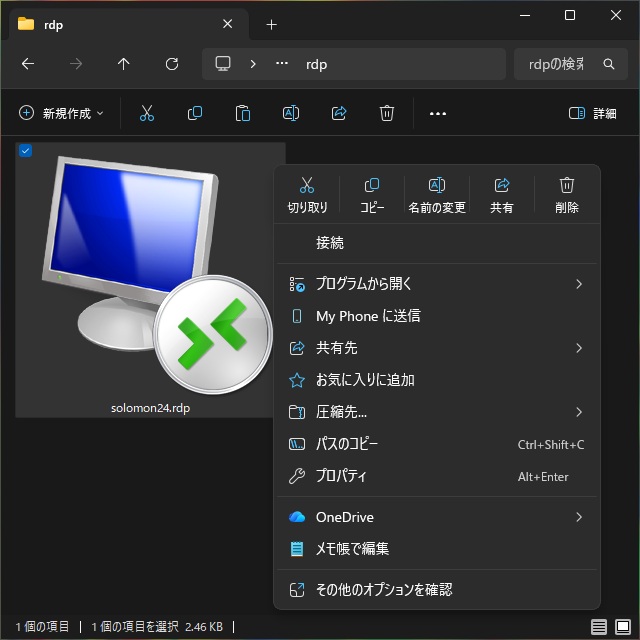Image resolution: width=640 pixels, height=640 pixels.
Task: Switch to details list view in status bar
Action: tap(599, 627)
